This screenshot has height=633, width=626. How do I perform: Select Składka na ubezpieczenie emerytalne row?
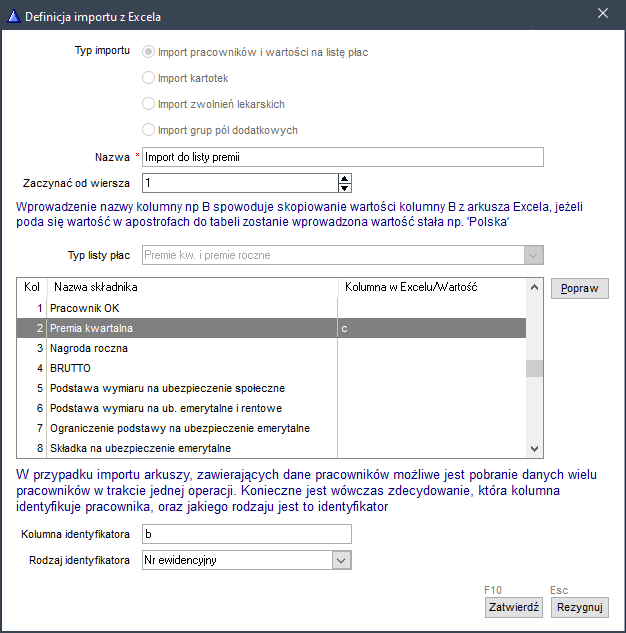[x=271, y=448]
